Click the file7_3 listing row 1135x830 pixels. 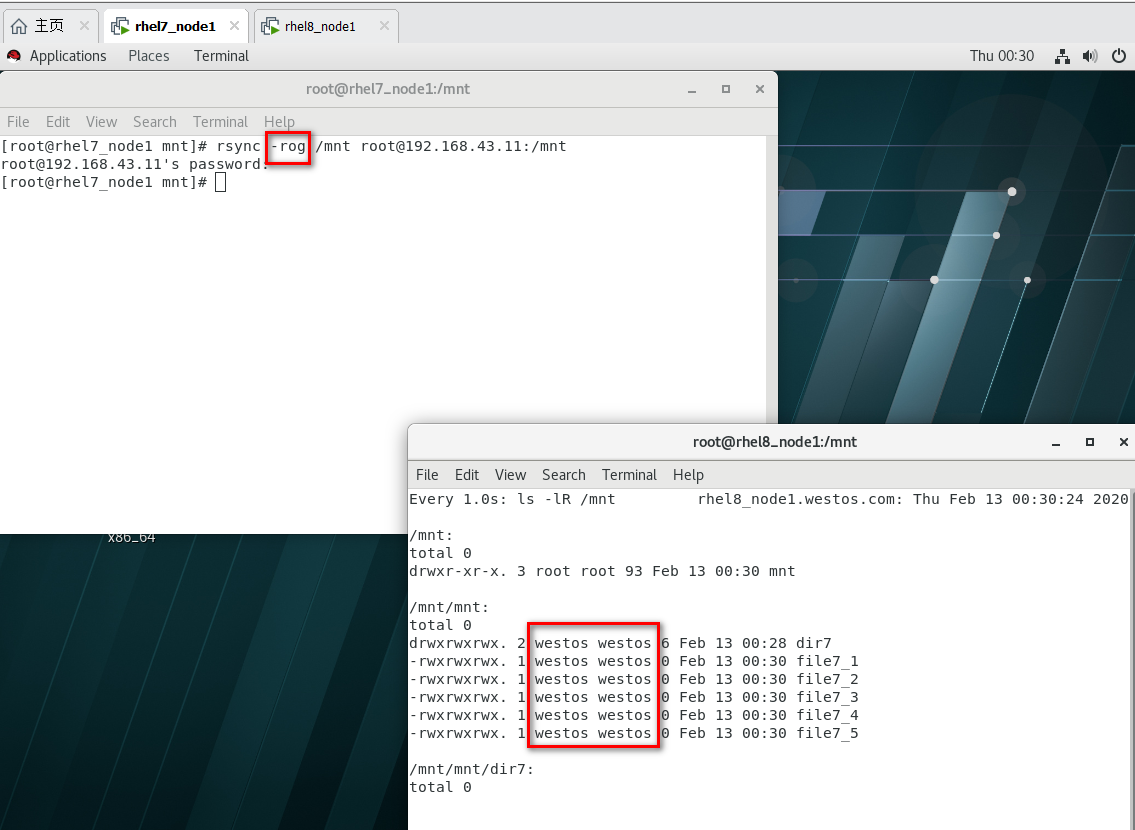point(634,698)
